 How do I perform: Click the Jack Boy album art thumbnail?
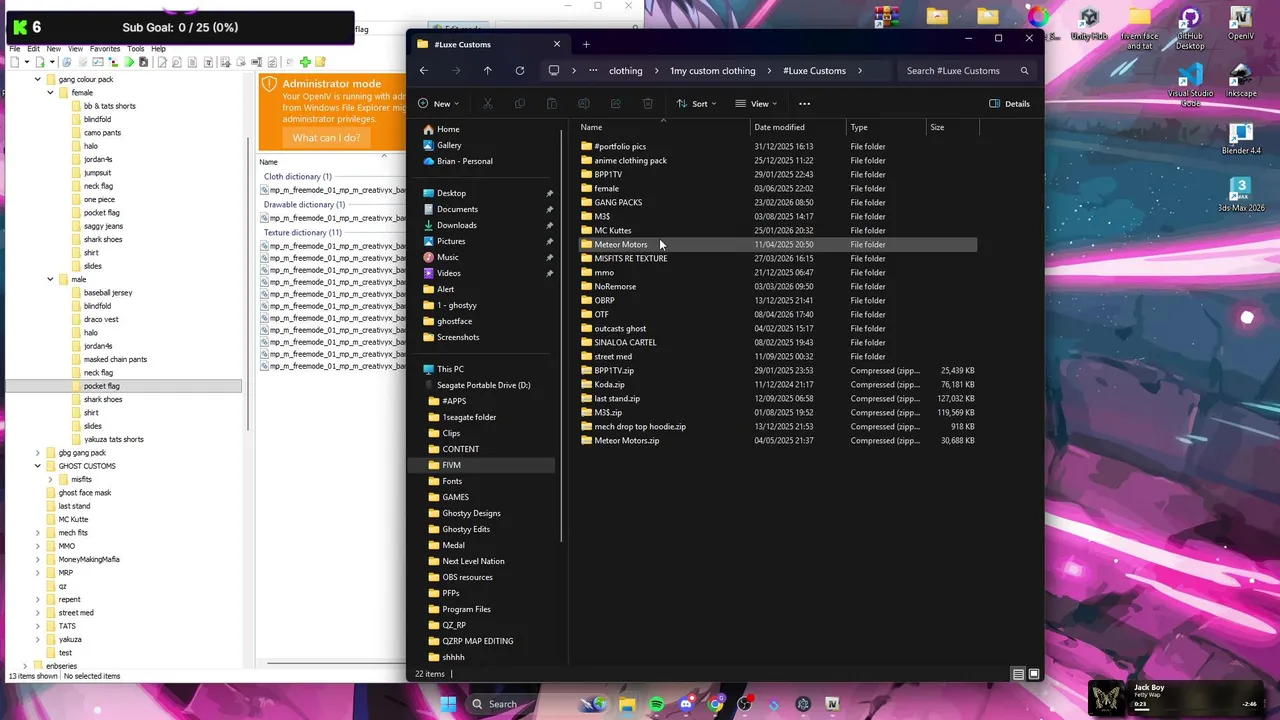coord(1107,698)
